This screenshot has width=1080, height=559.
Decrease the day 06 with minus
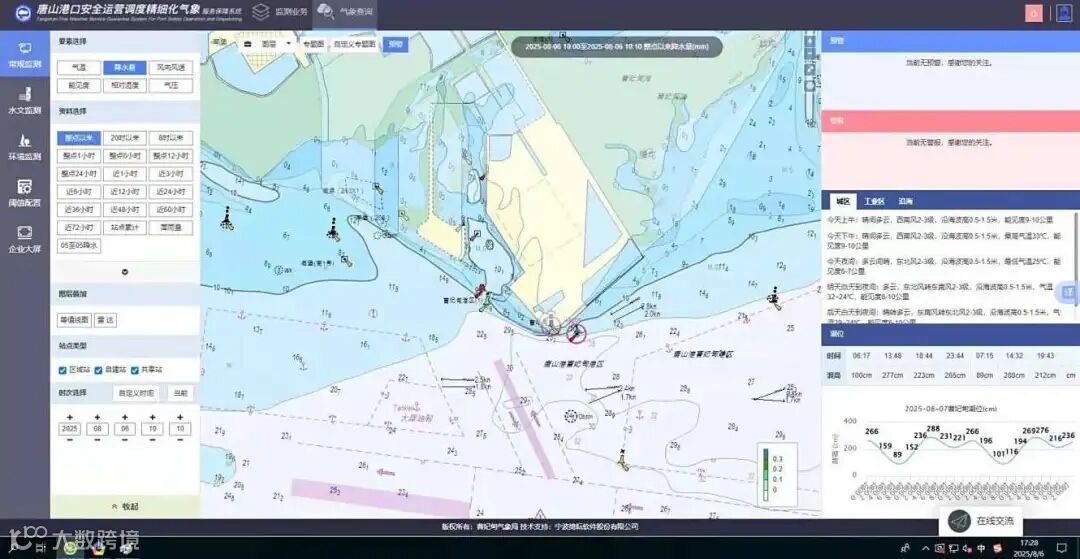pos(125,440)
